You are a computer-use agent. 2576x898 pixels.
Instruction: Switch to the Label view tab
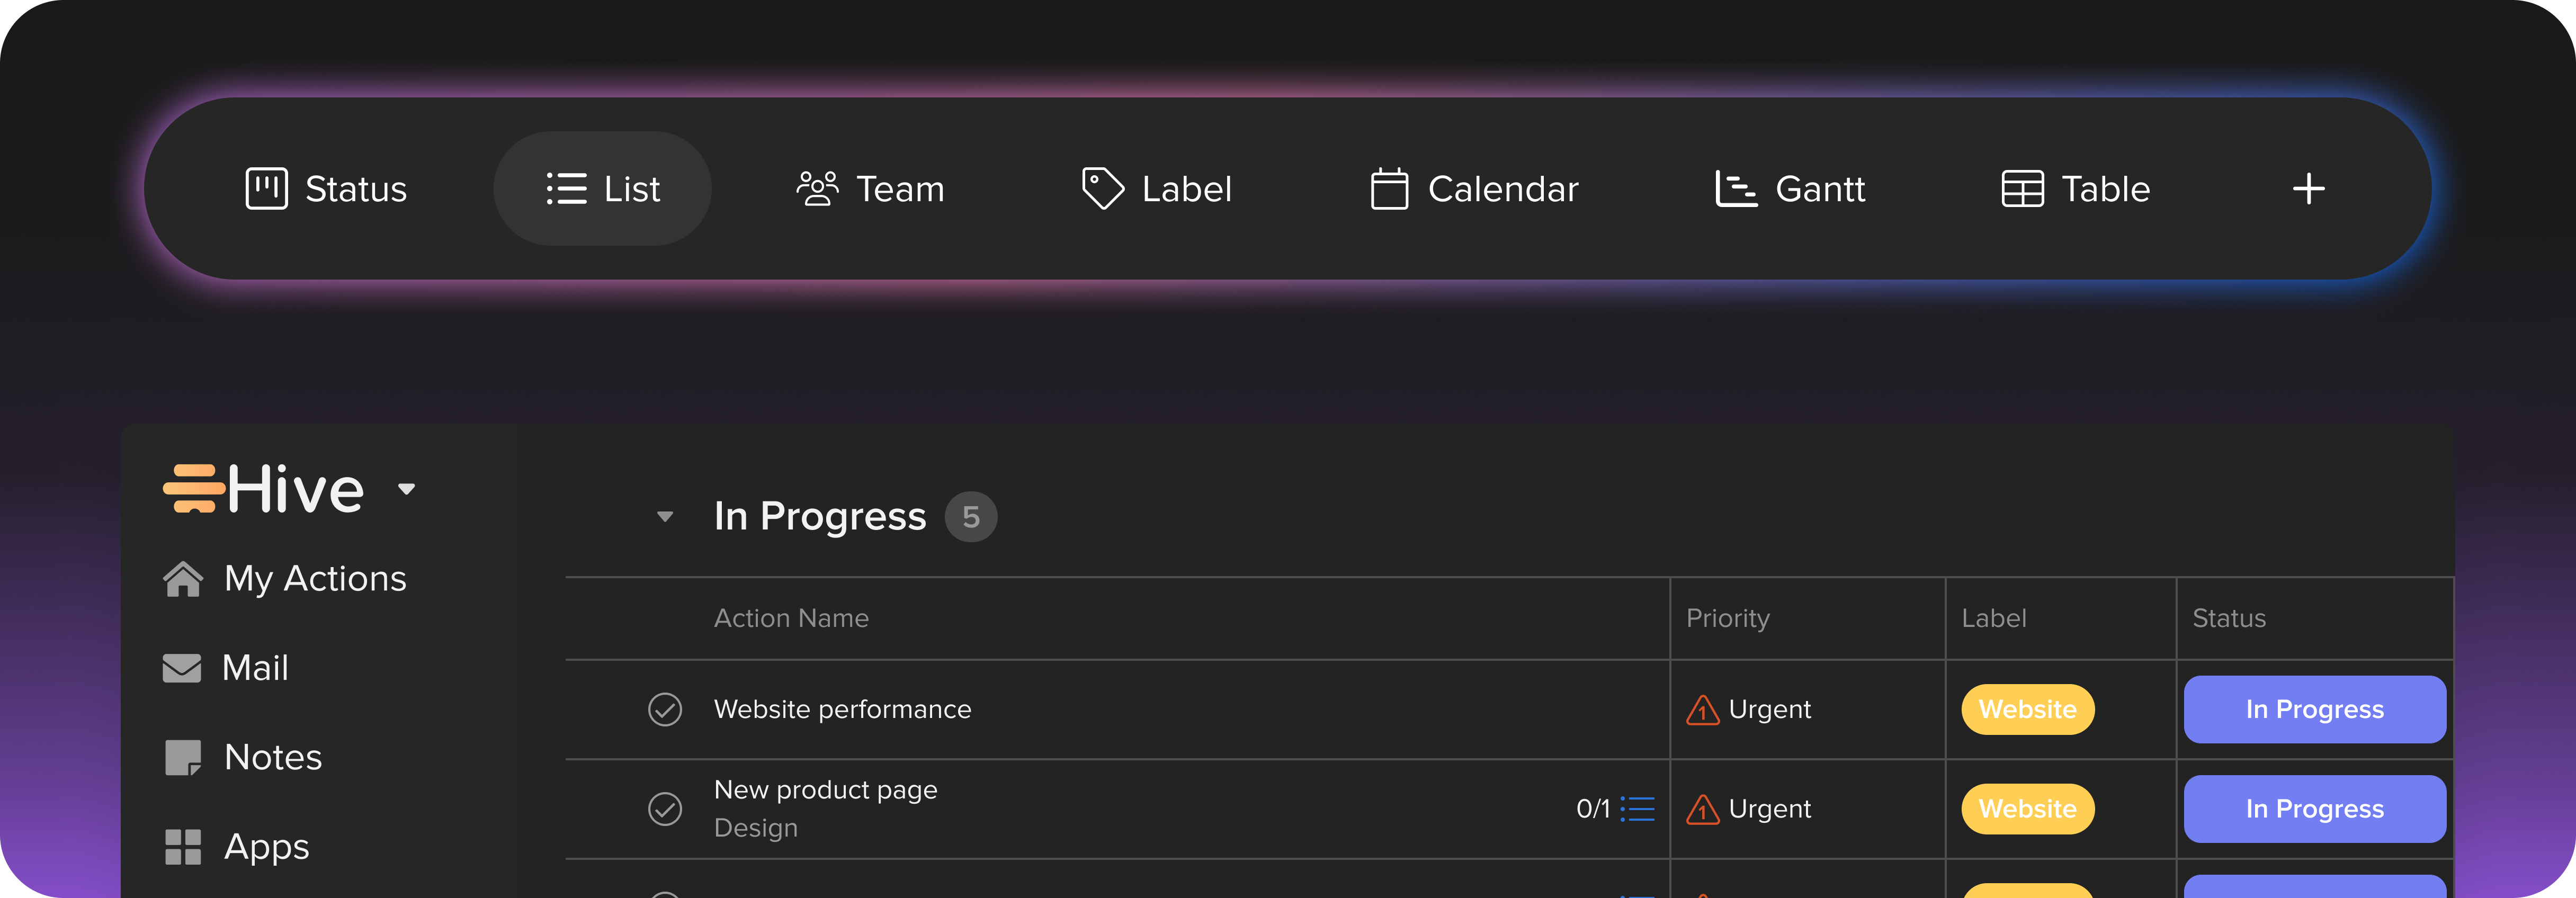(1157, 189)
